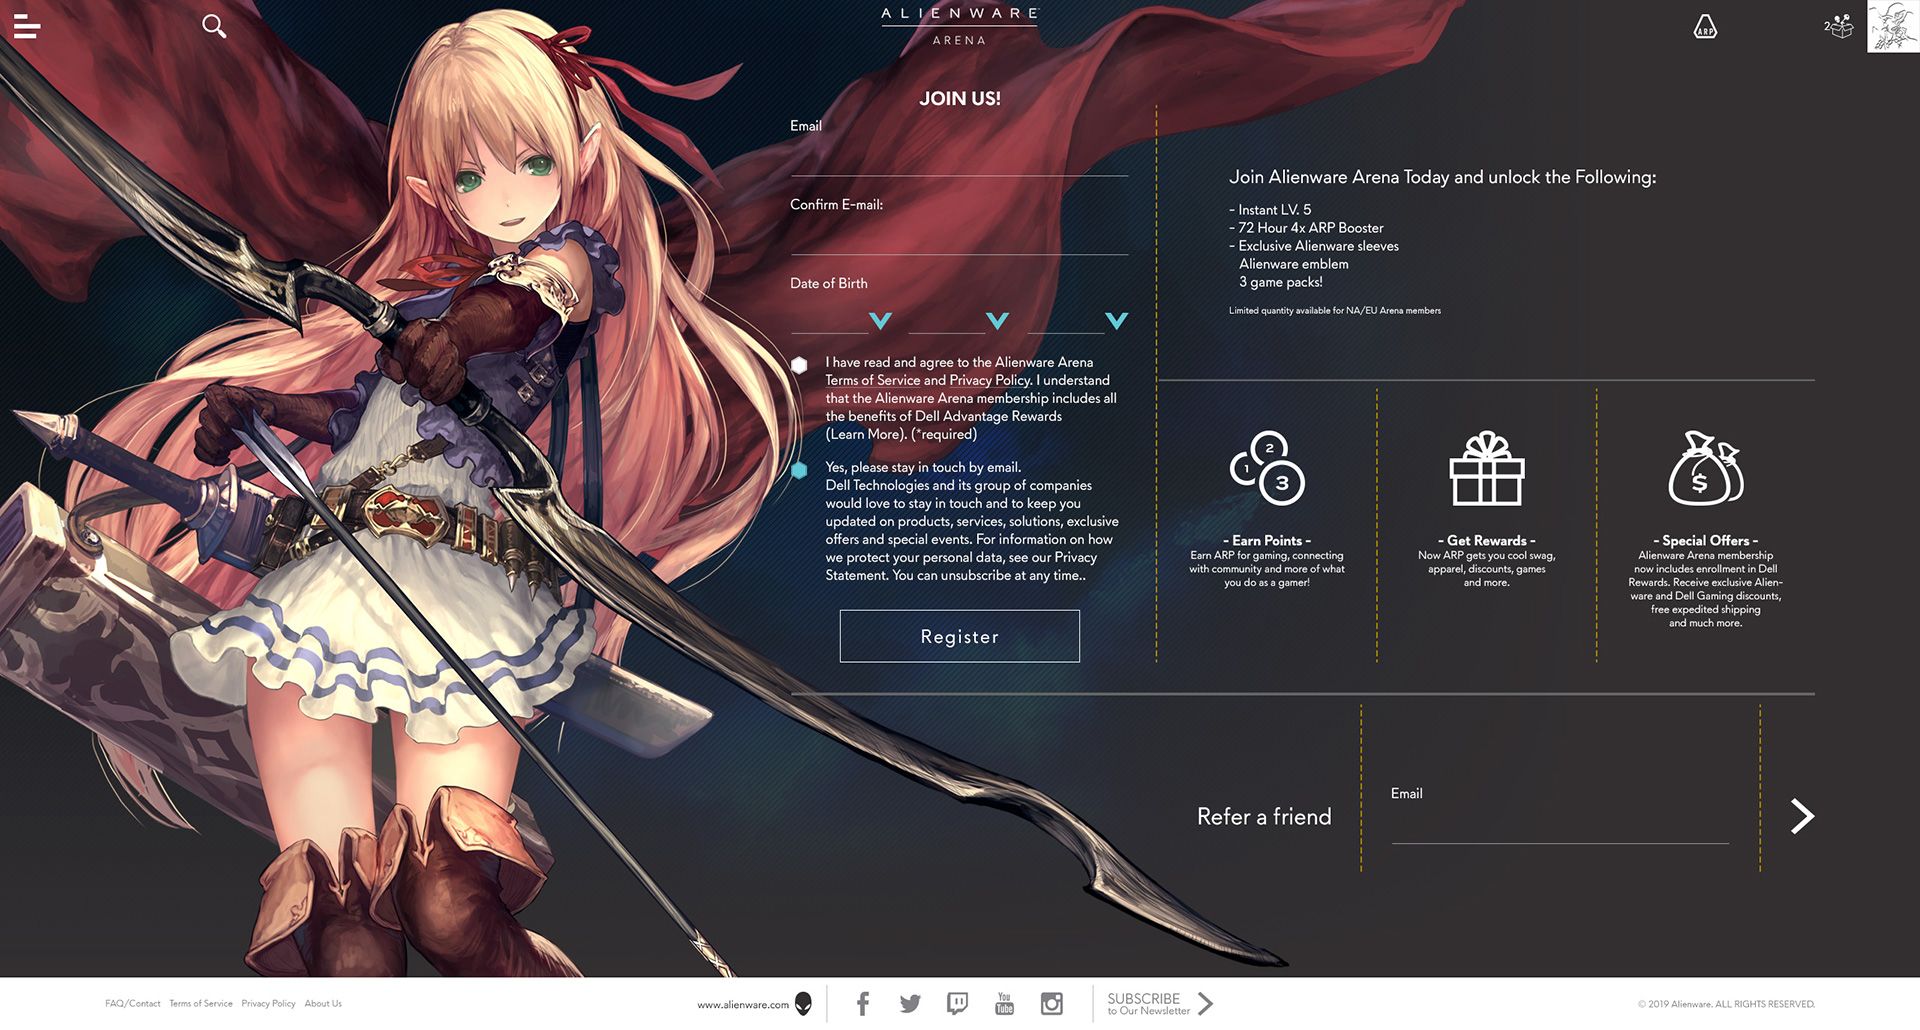
Task: Open the Facebook icon
Action: [863, 1003]
